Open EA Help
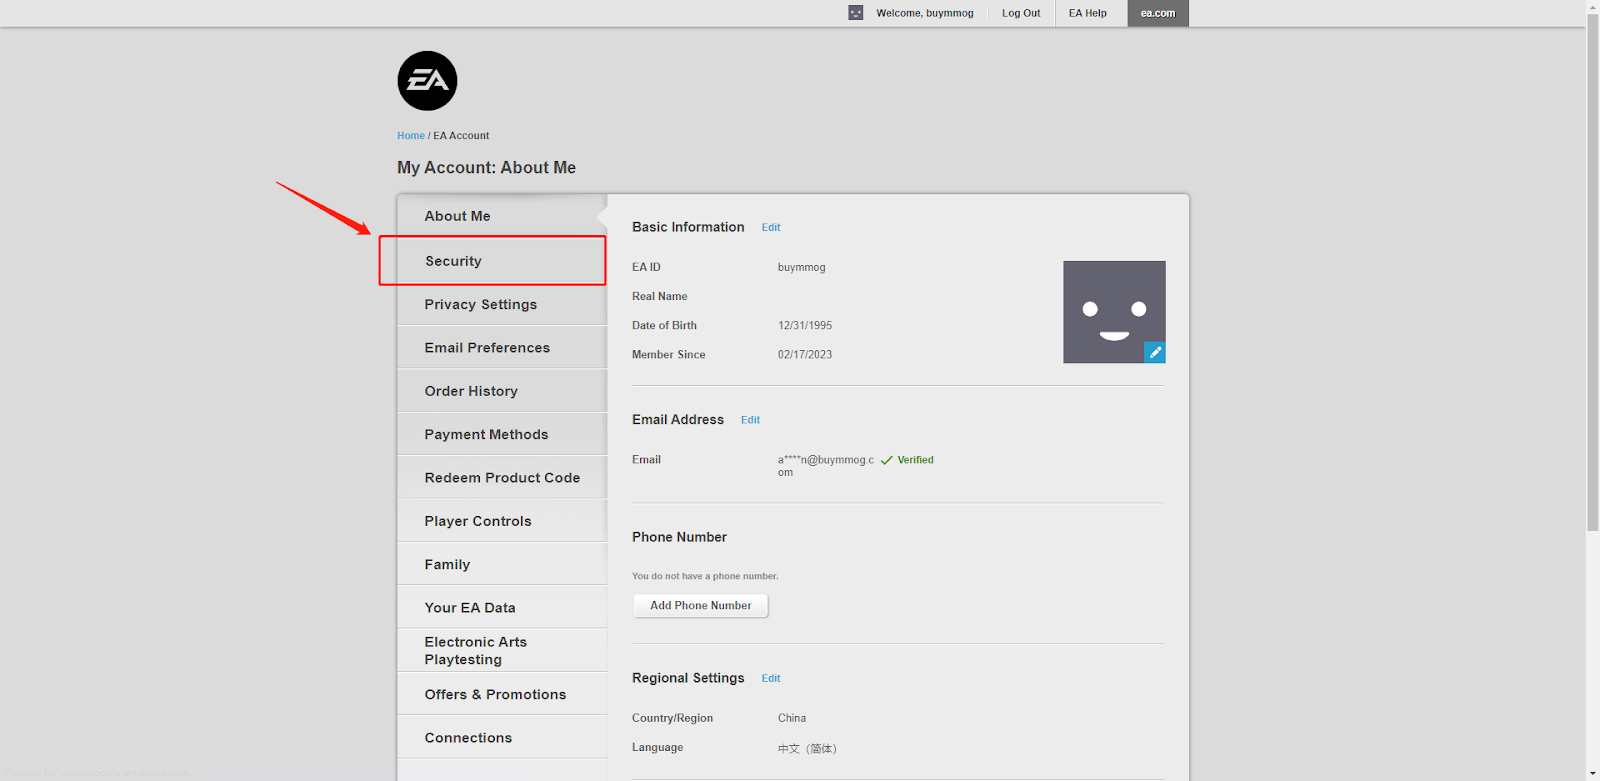The width and height of the screenshot is (1600, 781). pos(1088,13)
